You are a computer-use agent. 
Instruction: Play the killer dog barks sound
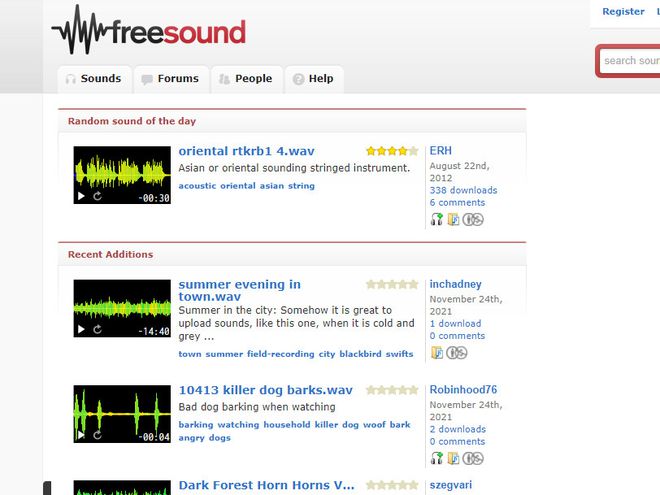pyautogui.click(x=81, y=435)
